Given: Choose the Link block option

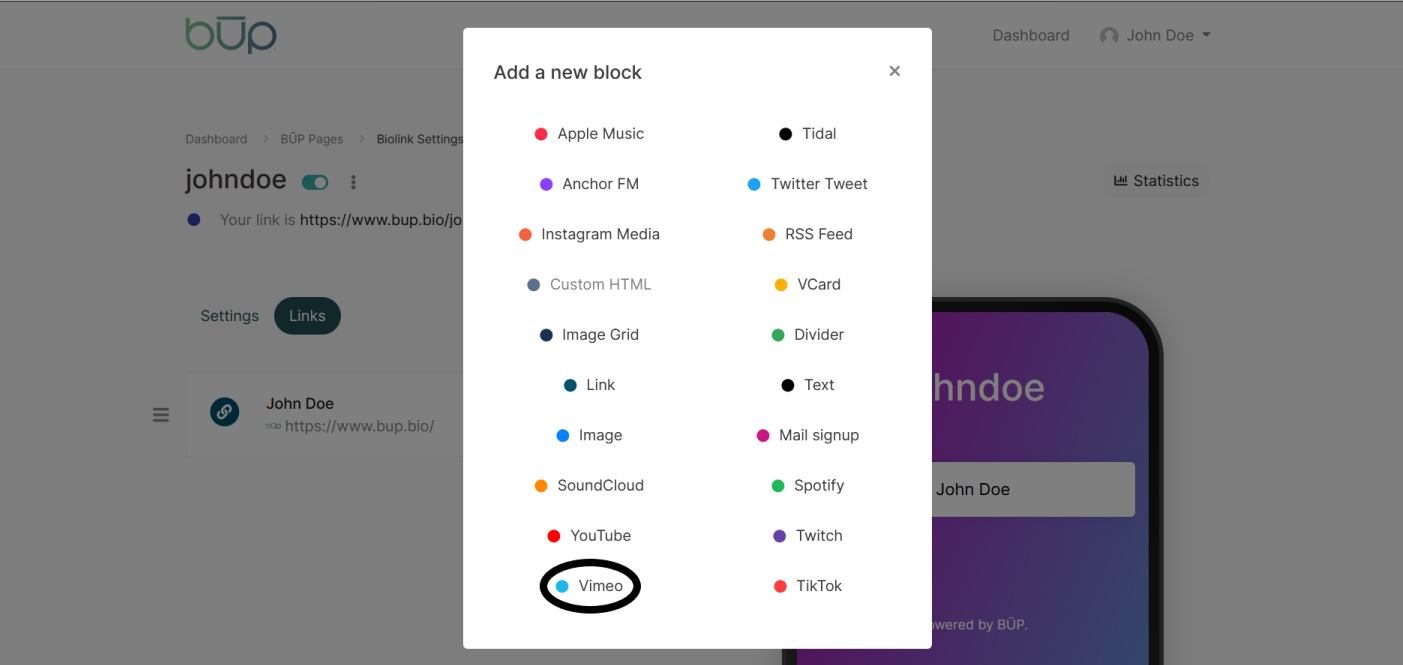Looking at the screenshot, I should pyautogui.click(x=589, y=385).
